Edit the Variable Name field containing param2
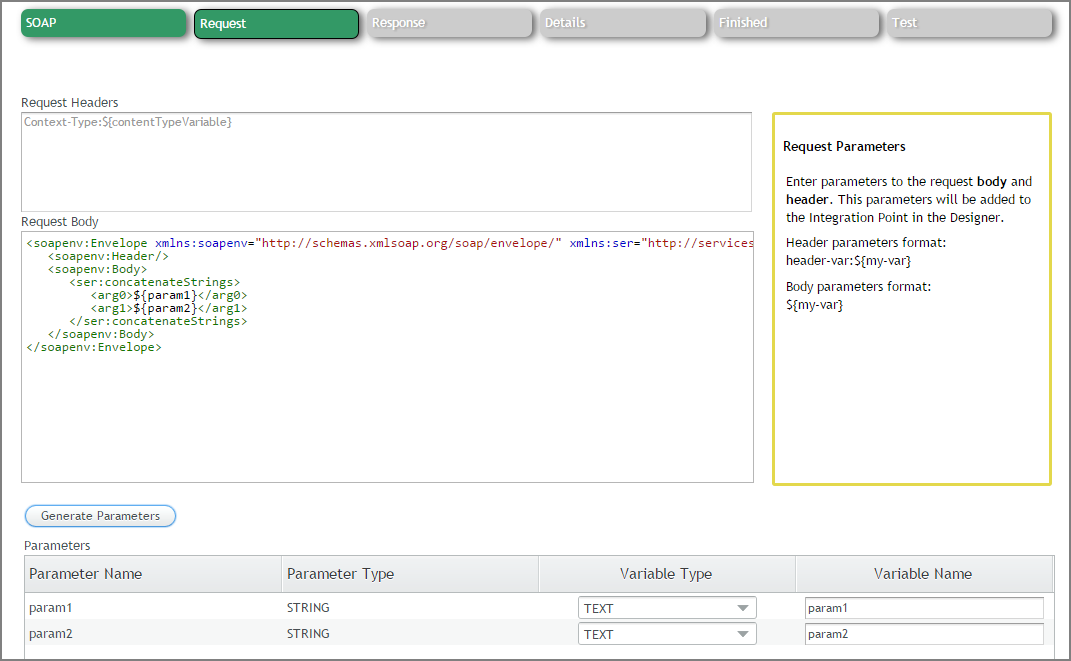Screen dimensions: 1071x661 [x=924, y=634]
